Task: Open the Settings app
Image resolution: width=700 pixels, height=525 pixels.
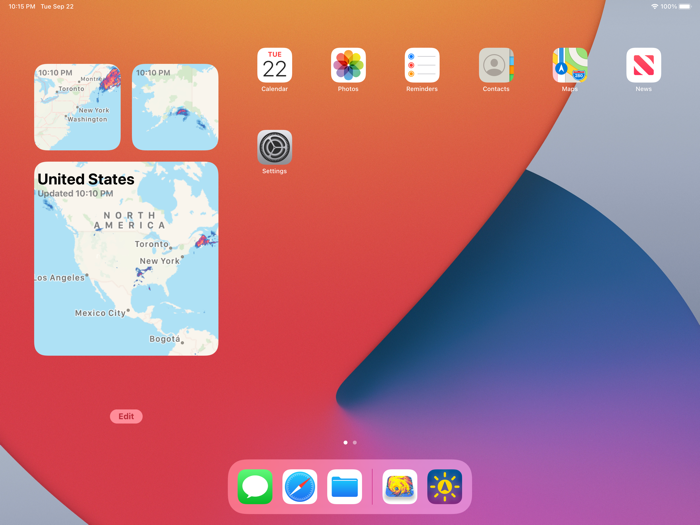Action: pos(275,147)
